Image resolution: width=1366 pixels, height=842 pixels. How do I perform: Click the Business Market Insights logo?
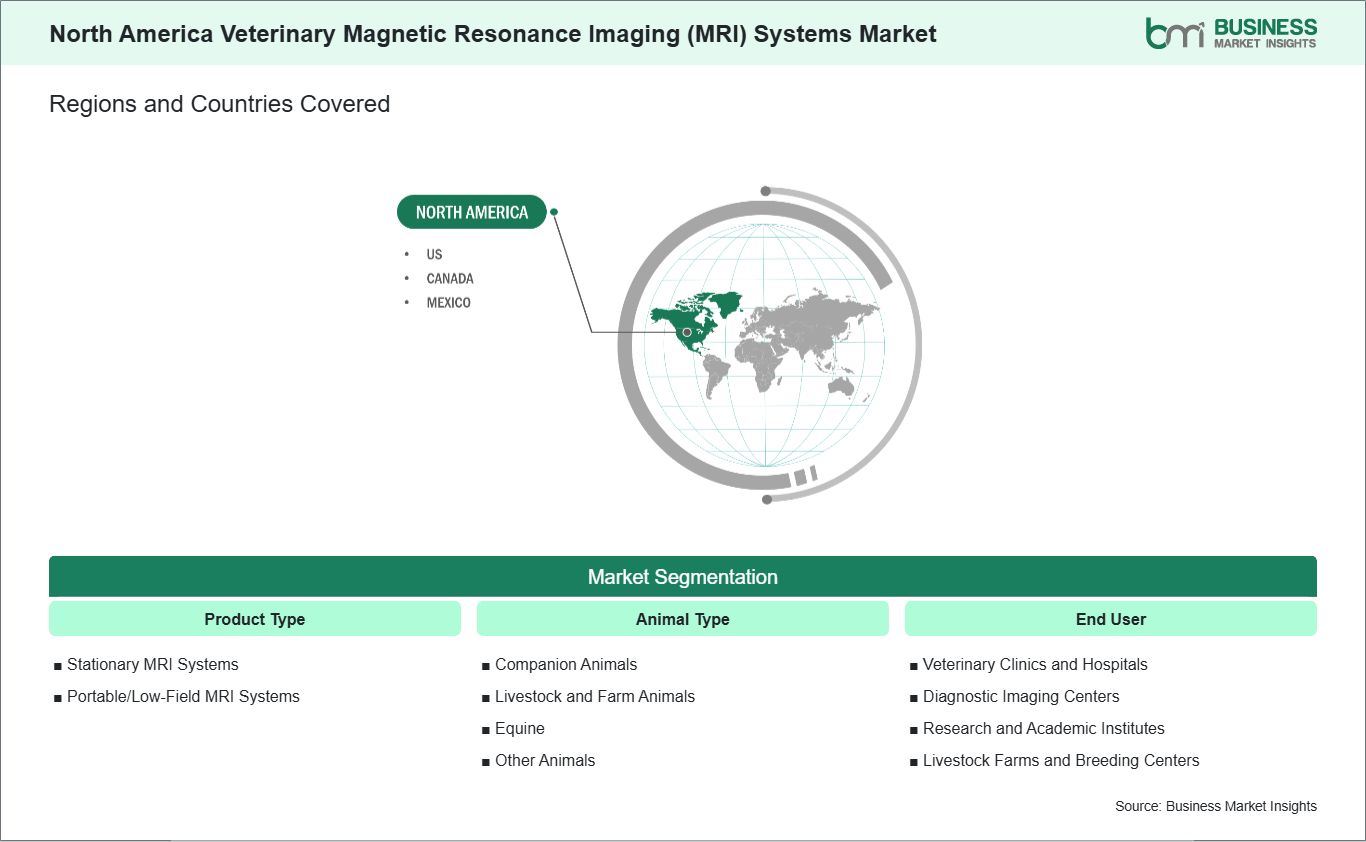(x=1231, y=32)
